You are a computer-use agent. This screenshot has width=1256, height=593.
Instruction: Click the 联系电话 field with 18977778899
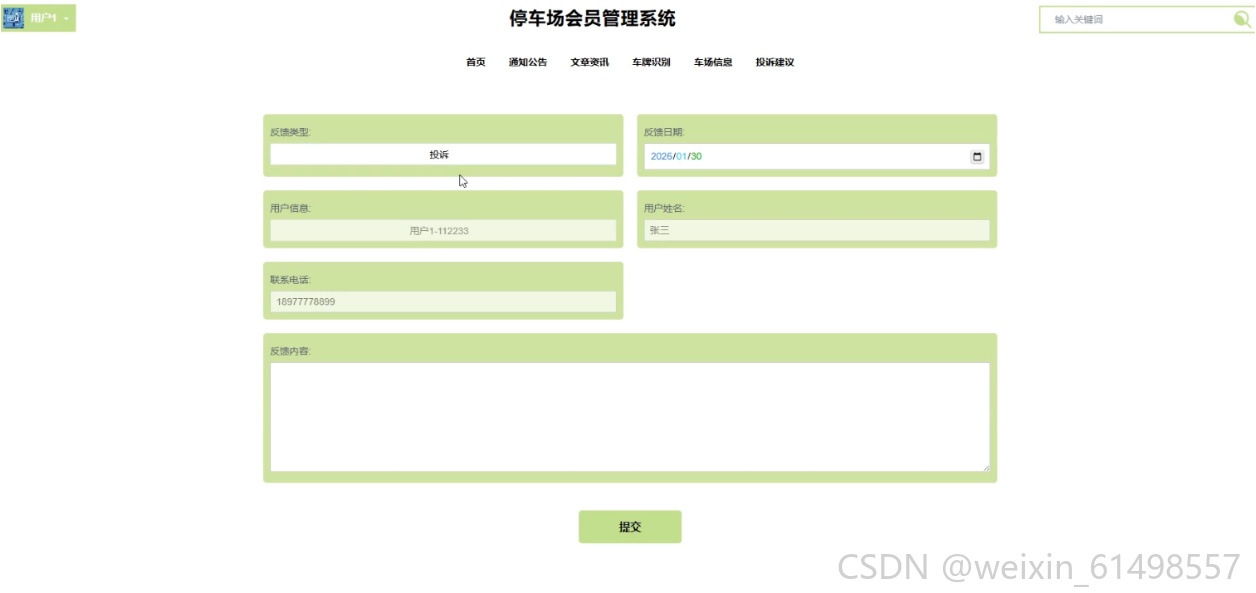pos(443,301)
